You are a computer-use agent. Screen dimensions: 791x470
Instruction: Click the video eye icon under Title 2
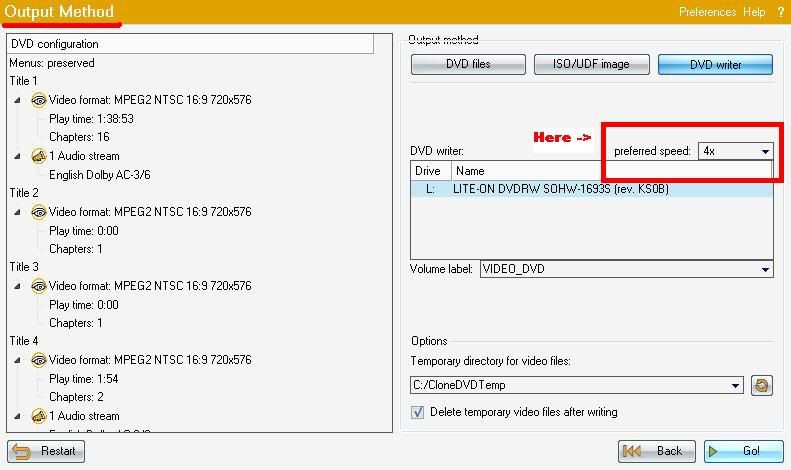[x=39, y=212]
